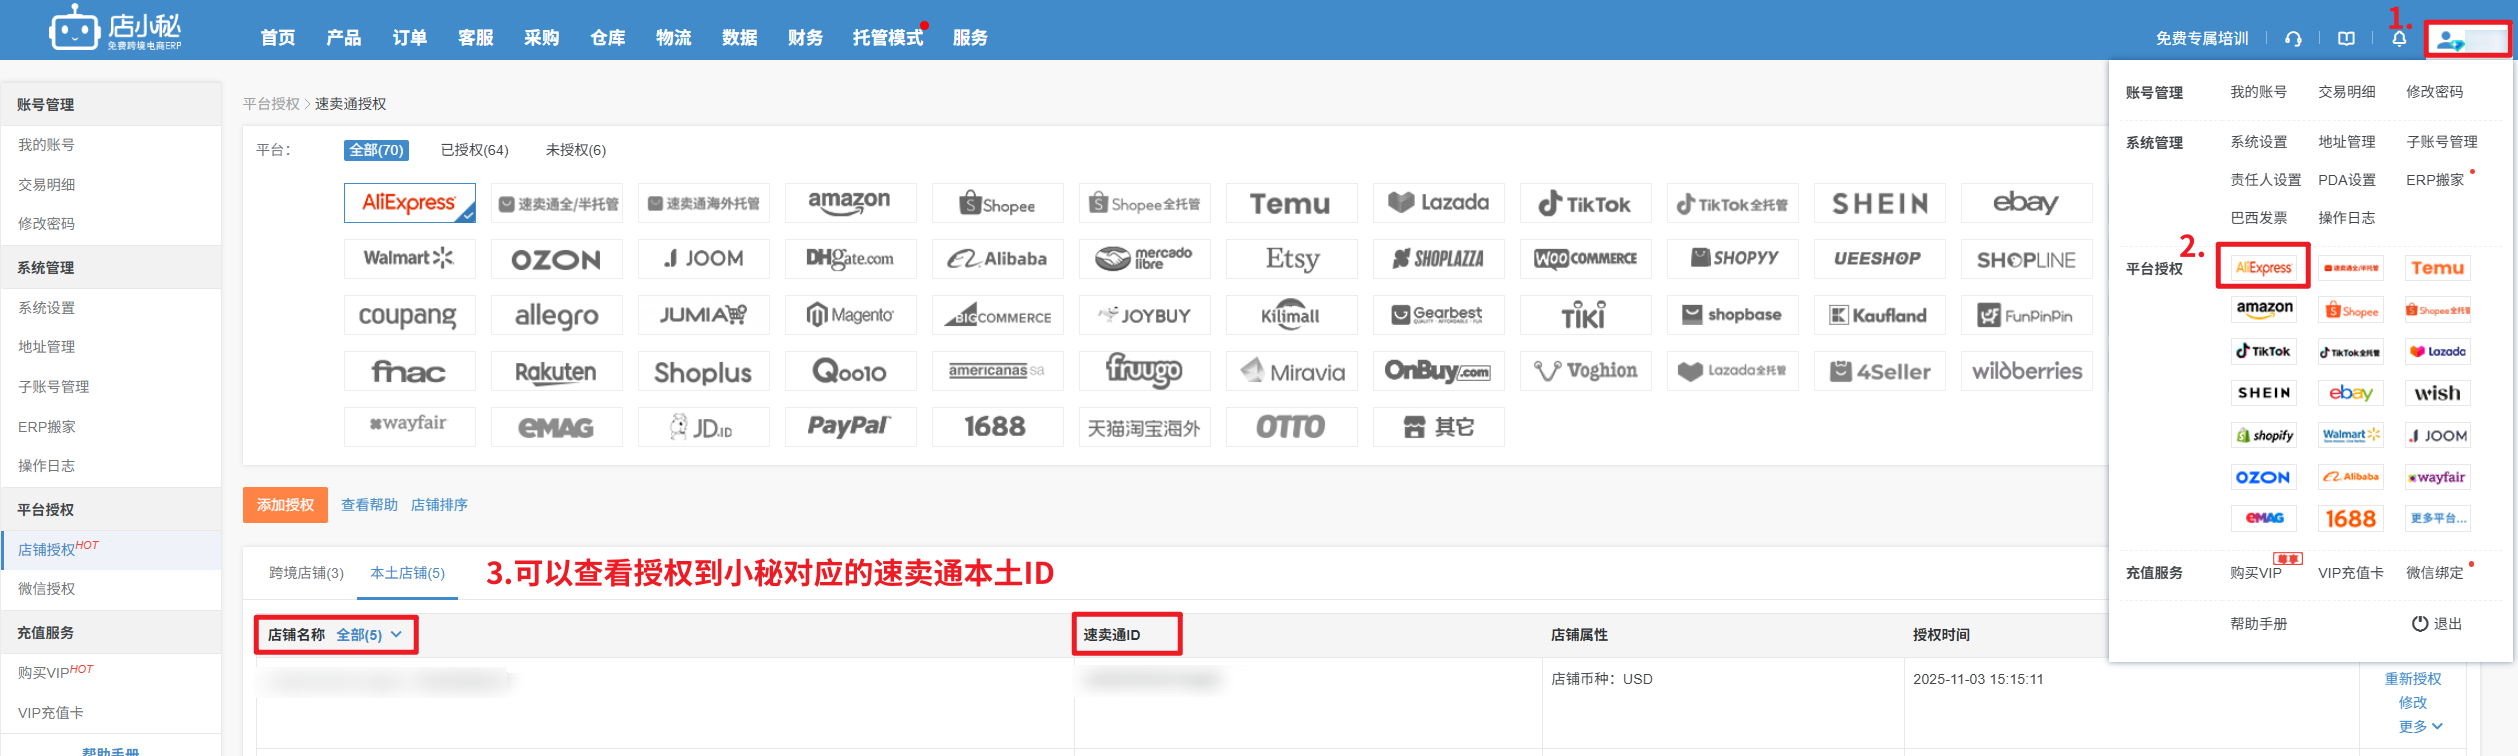
Task: Click 修改 link in the store row
Action: point(2413,703)
